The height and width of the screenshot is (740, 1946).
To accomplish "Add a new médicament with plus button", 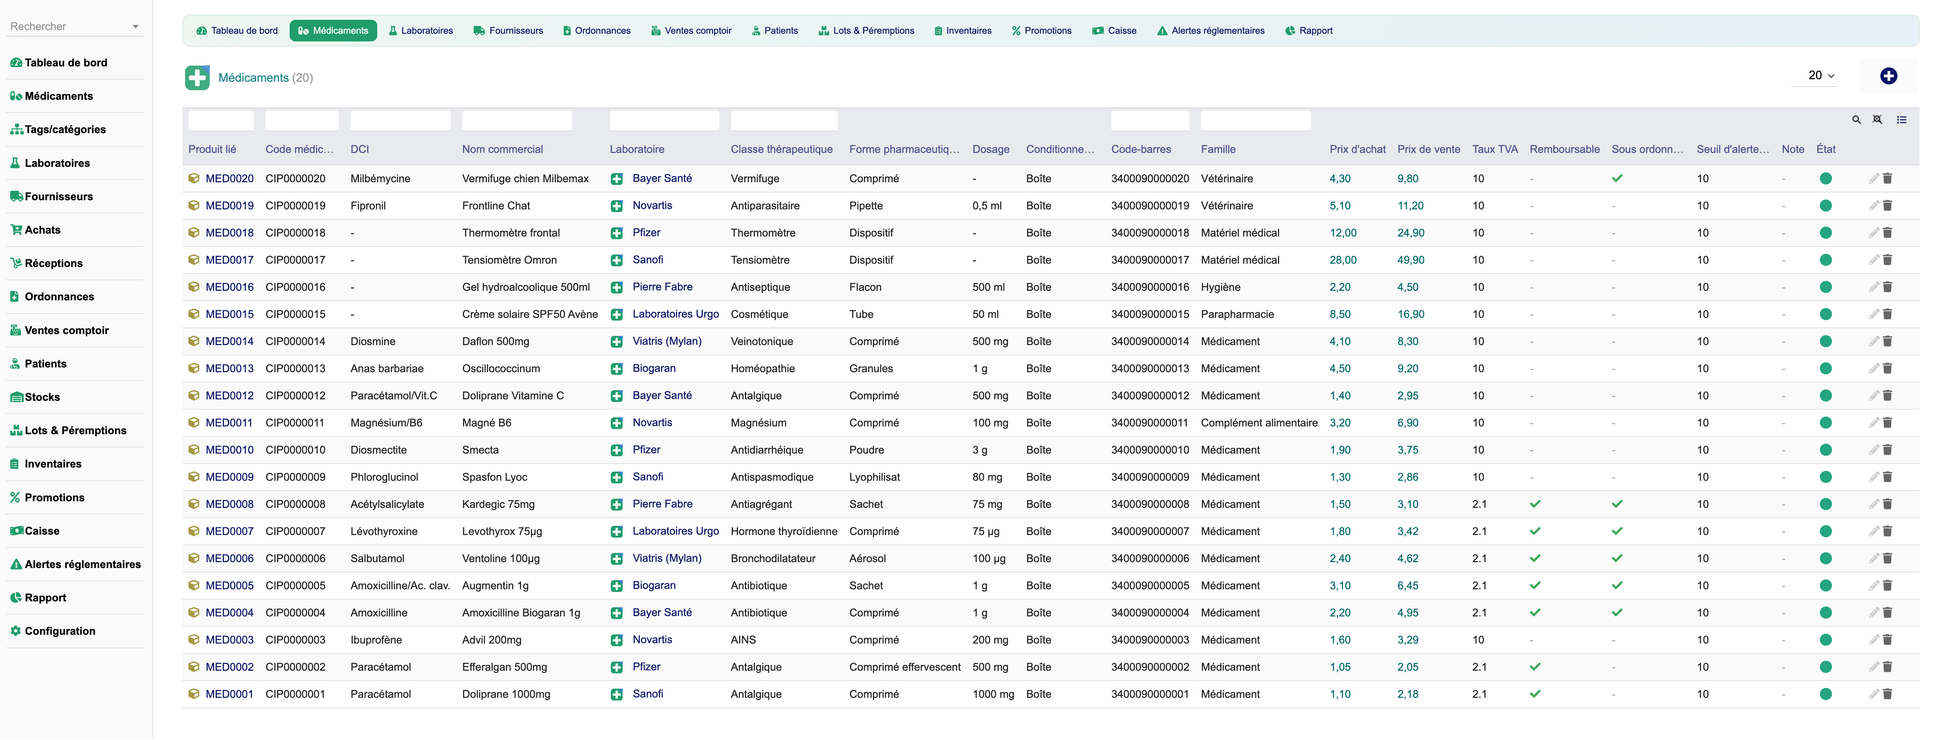I will 1888,76.
